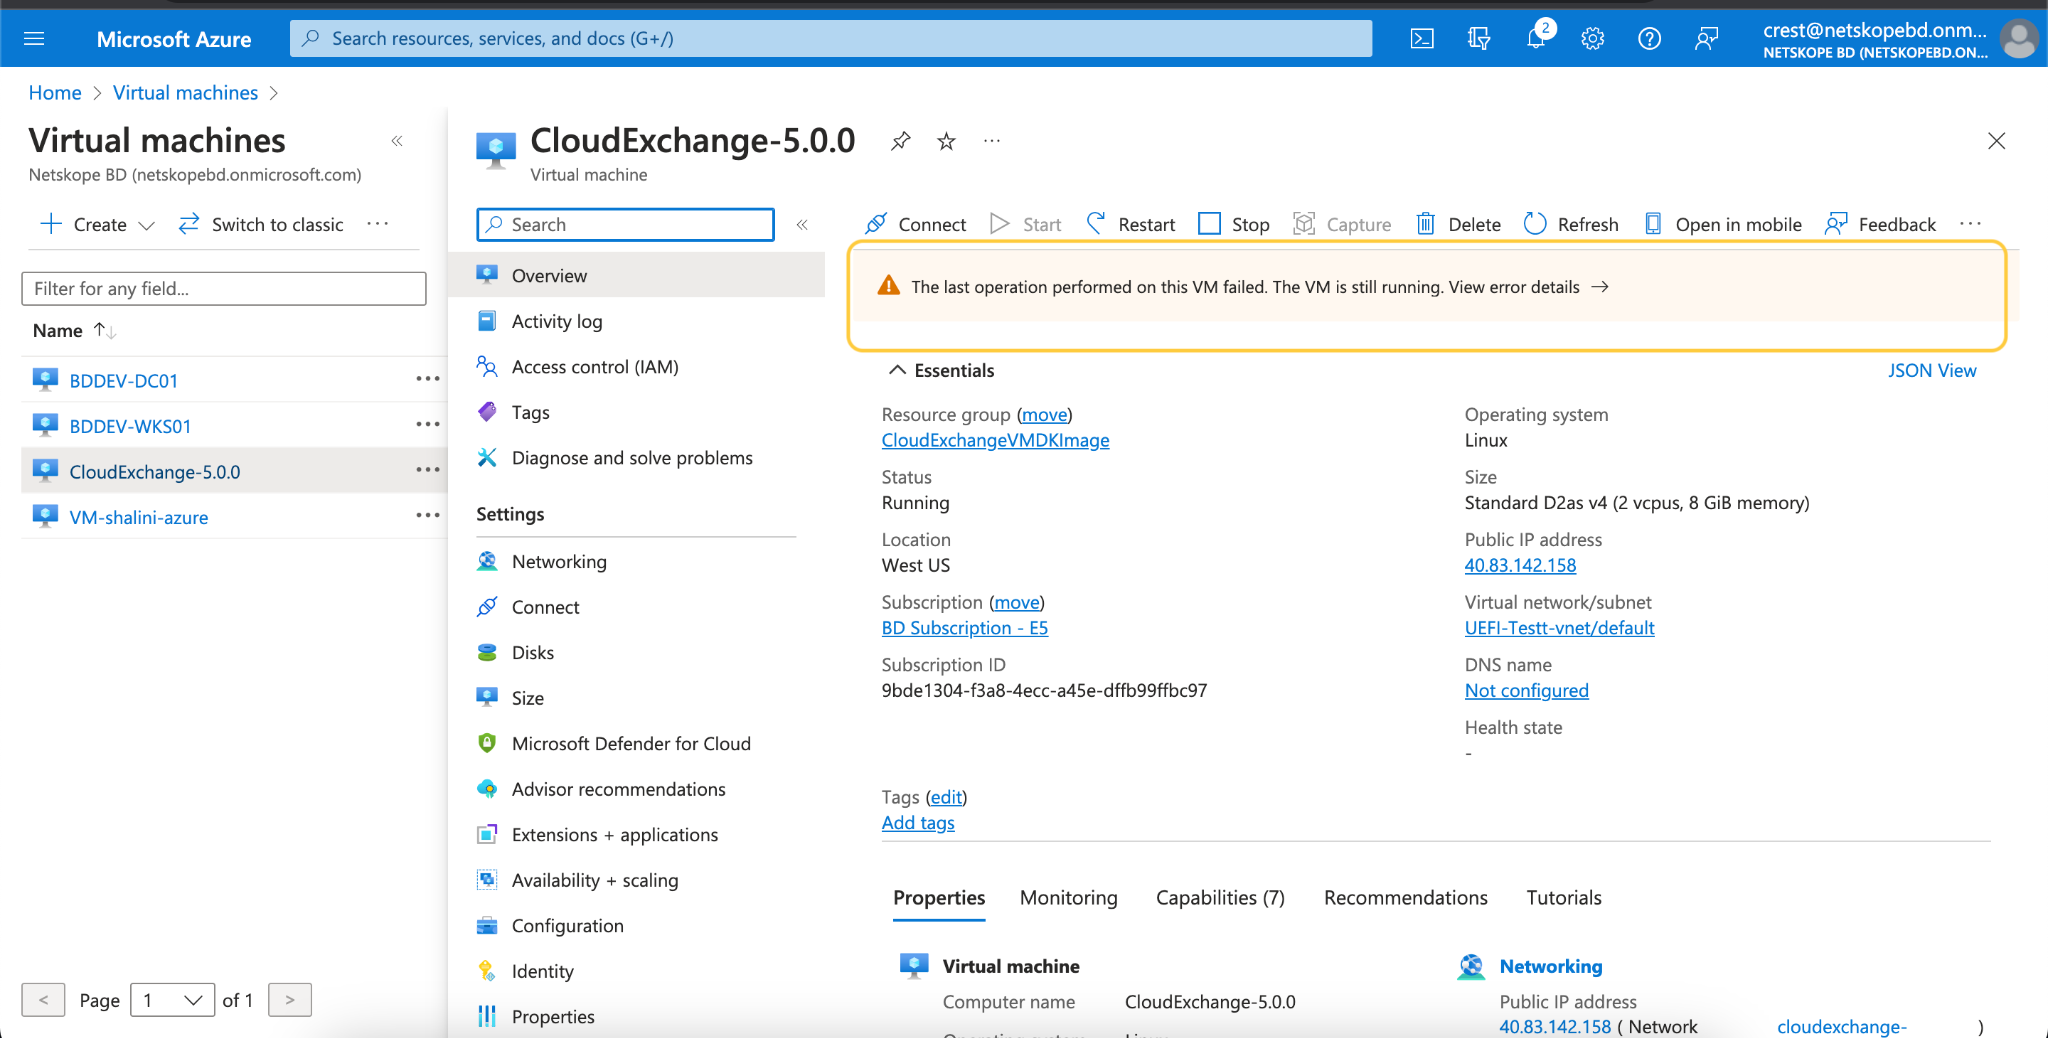
Task: Open more commands ellipsis beside Switch to classic
Action: click(377, 224)
